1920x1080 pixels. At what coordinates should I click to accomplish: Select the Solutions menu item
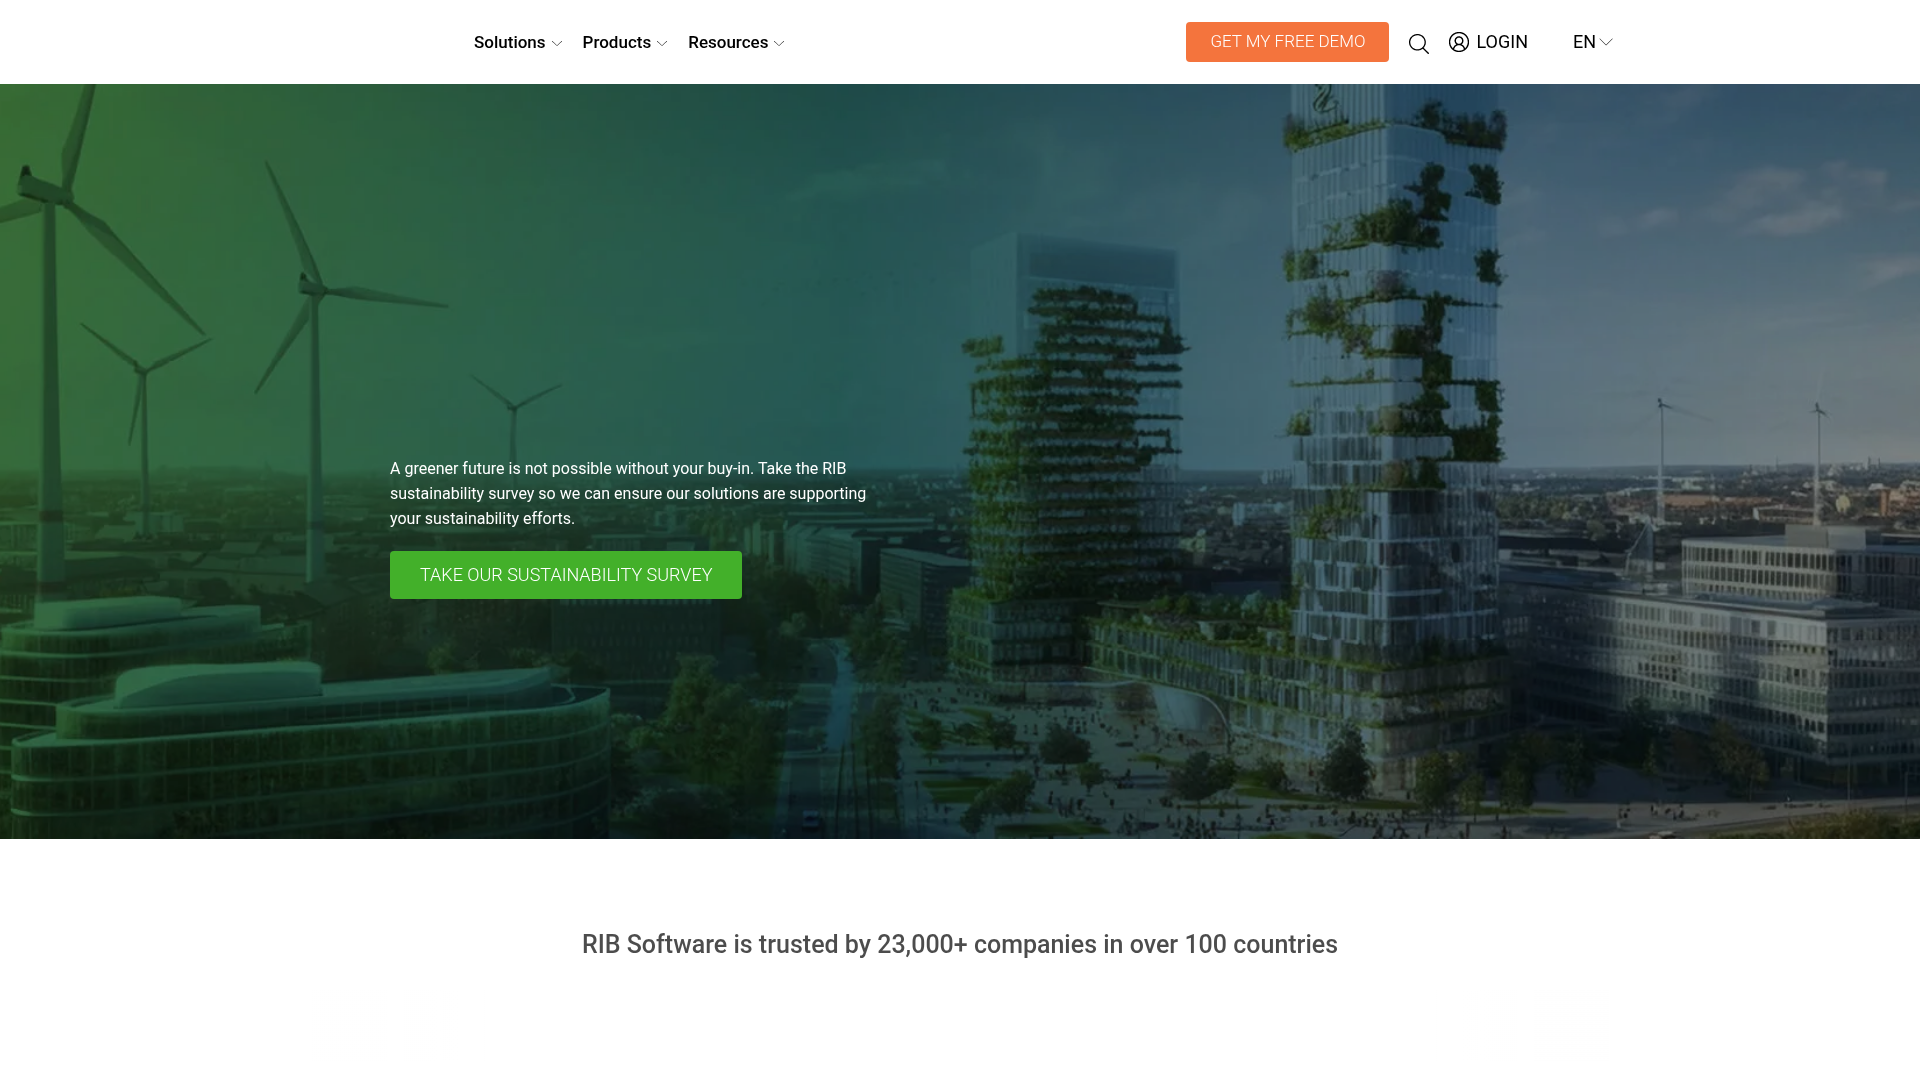pyautogui.click(x=509, y=42)
